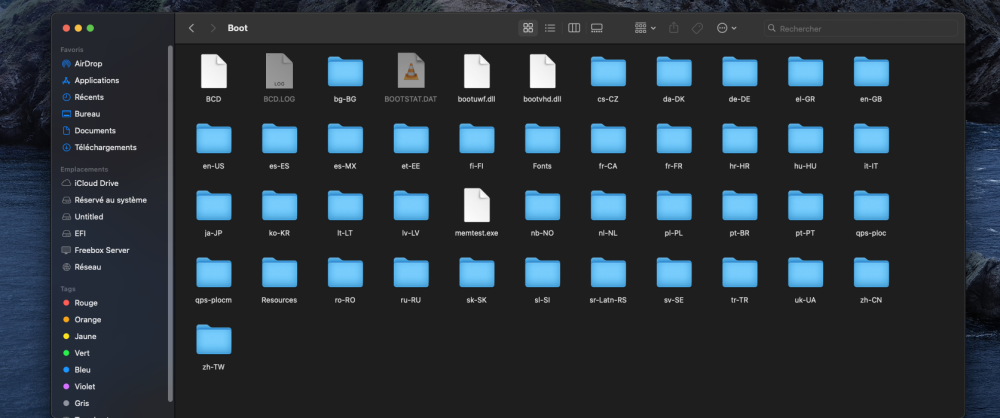Open iCloud Drive in sidebar
Image resolution: width=1000 pixels, height=418 pixels.
tap(96, 183)
